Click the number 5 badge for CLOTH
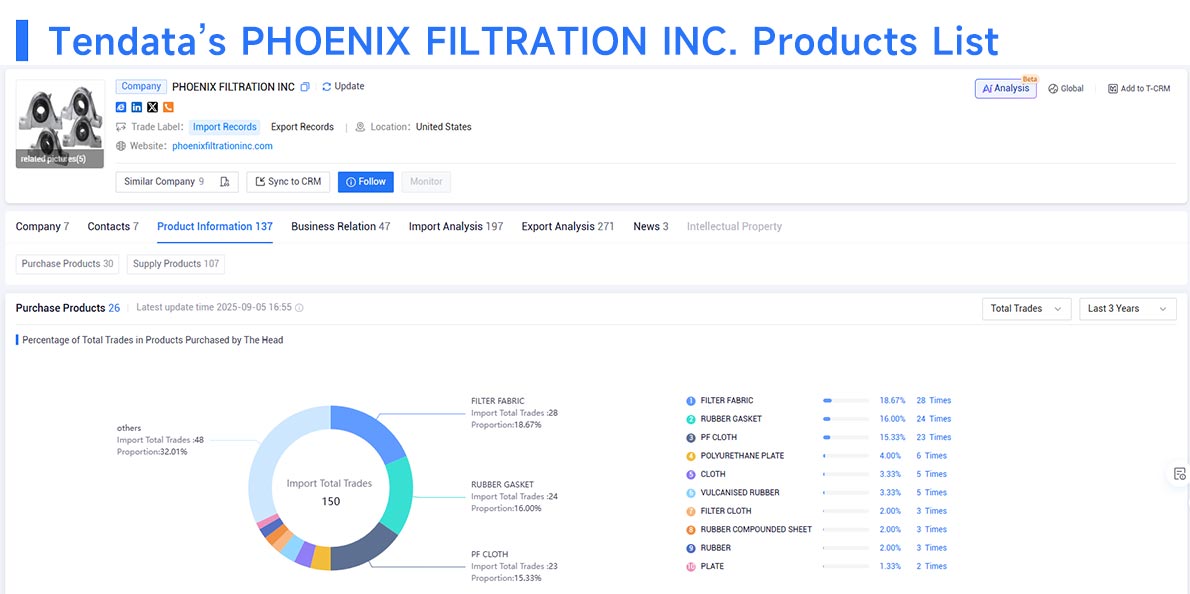The image size is (1190, 594). click(691, 474)
